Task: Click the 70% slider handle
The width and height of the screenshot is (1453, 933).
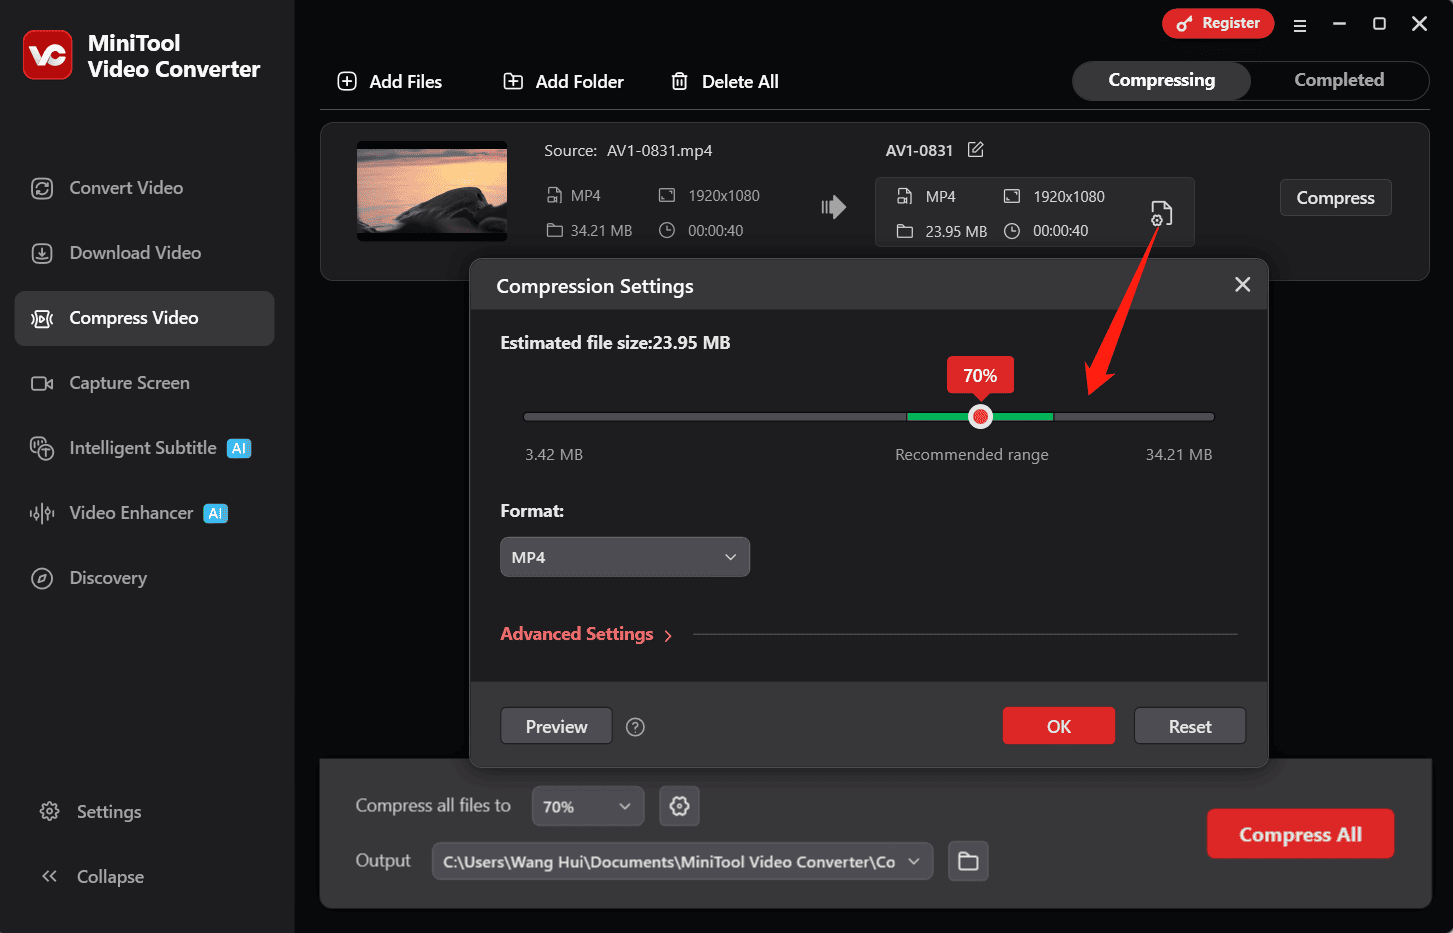Action: pyautogui.click(x=980, y=416)
